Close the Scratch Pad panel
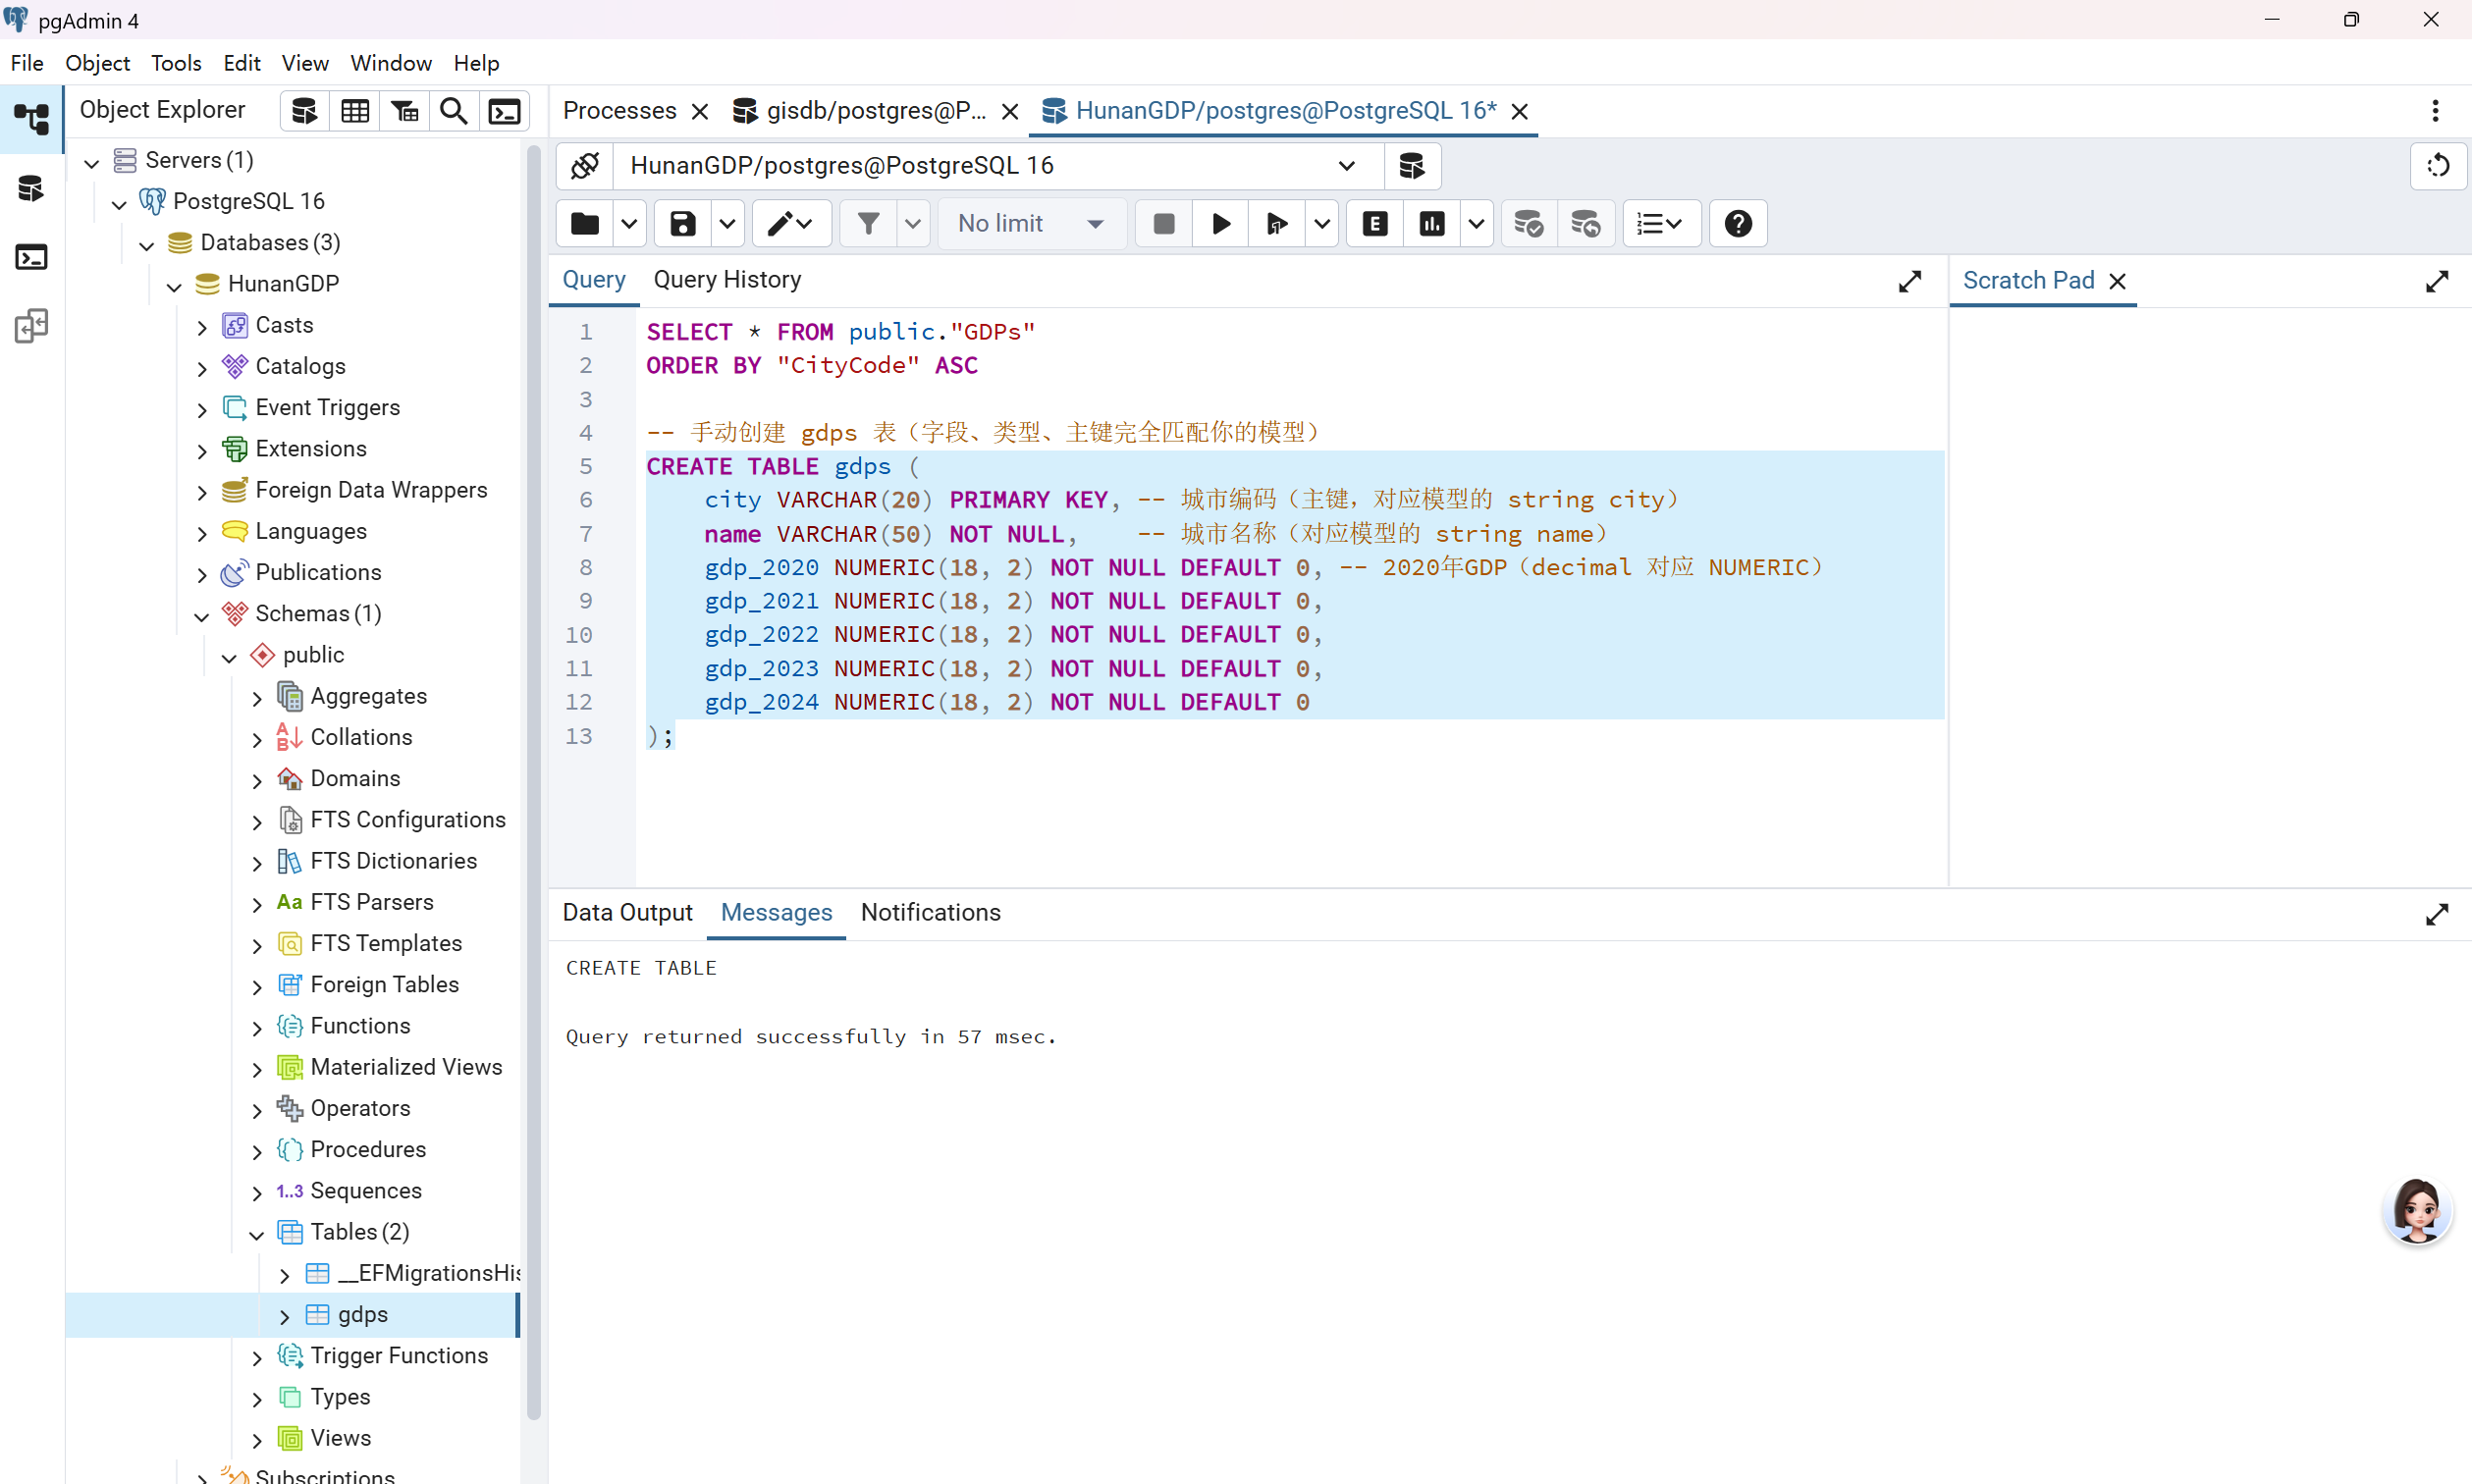 tap(2118, 281)
